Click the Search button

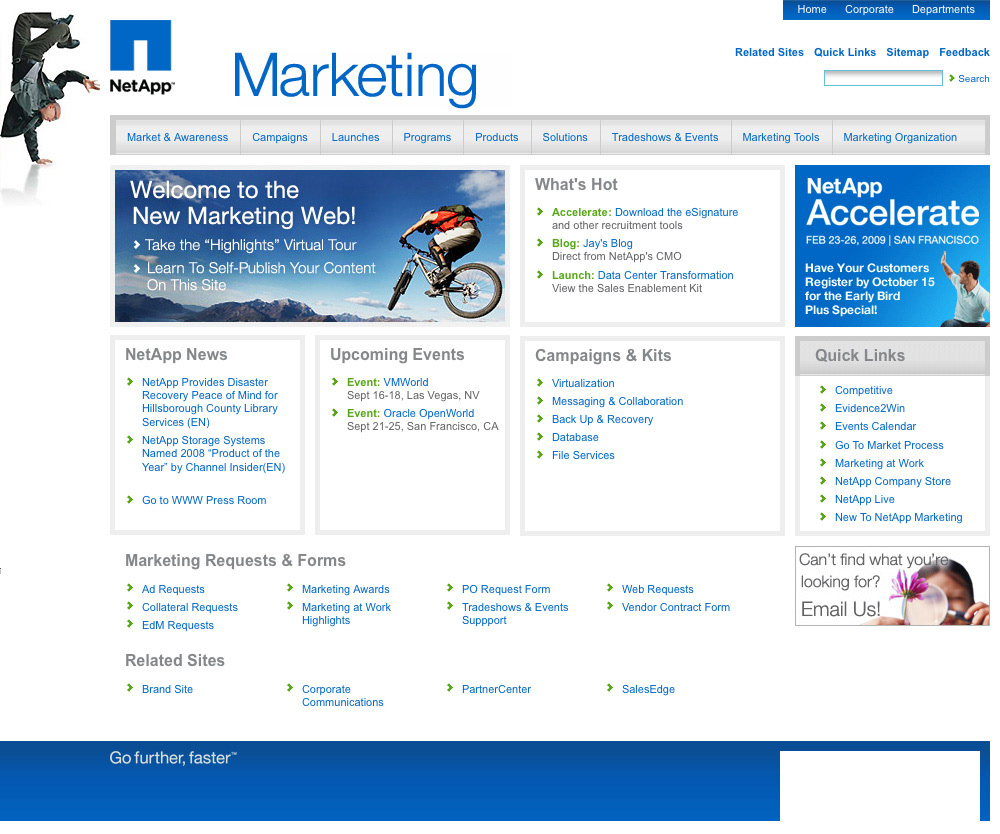969,78
